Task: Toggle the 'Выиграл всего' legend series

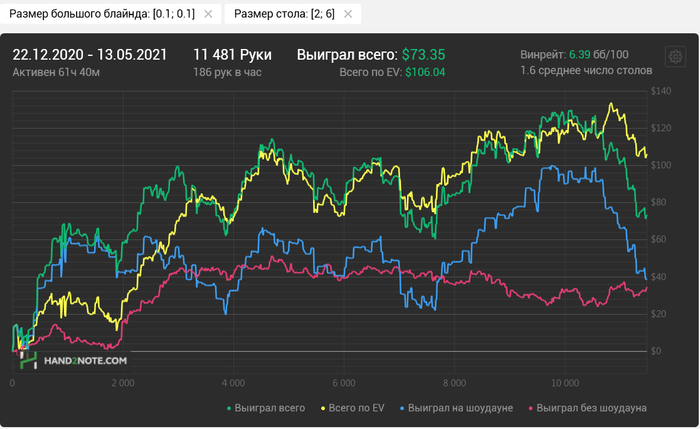Action: (266, 408)
